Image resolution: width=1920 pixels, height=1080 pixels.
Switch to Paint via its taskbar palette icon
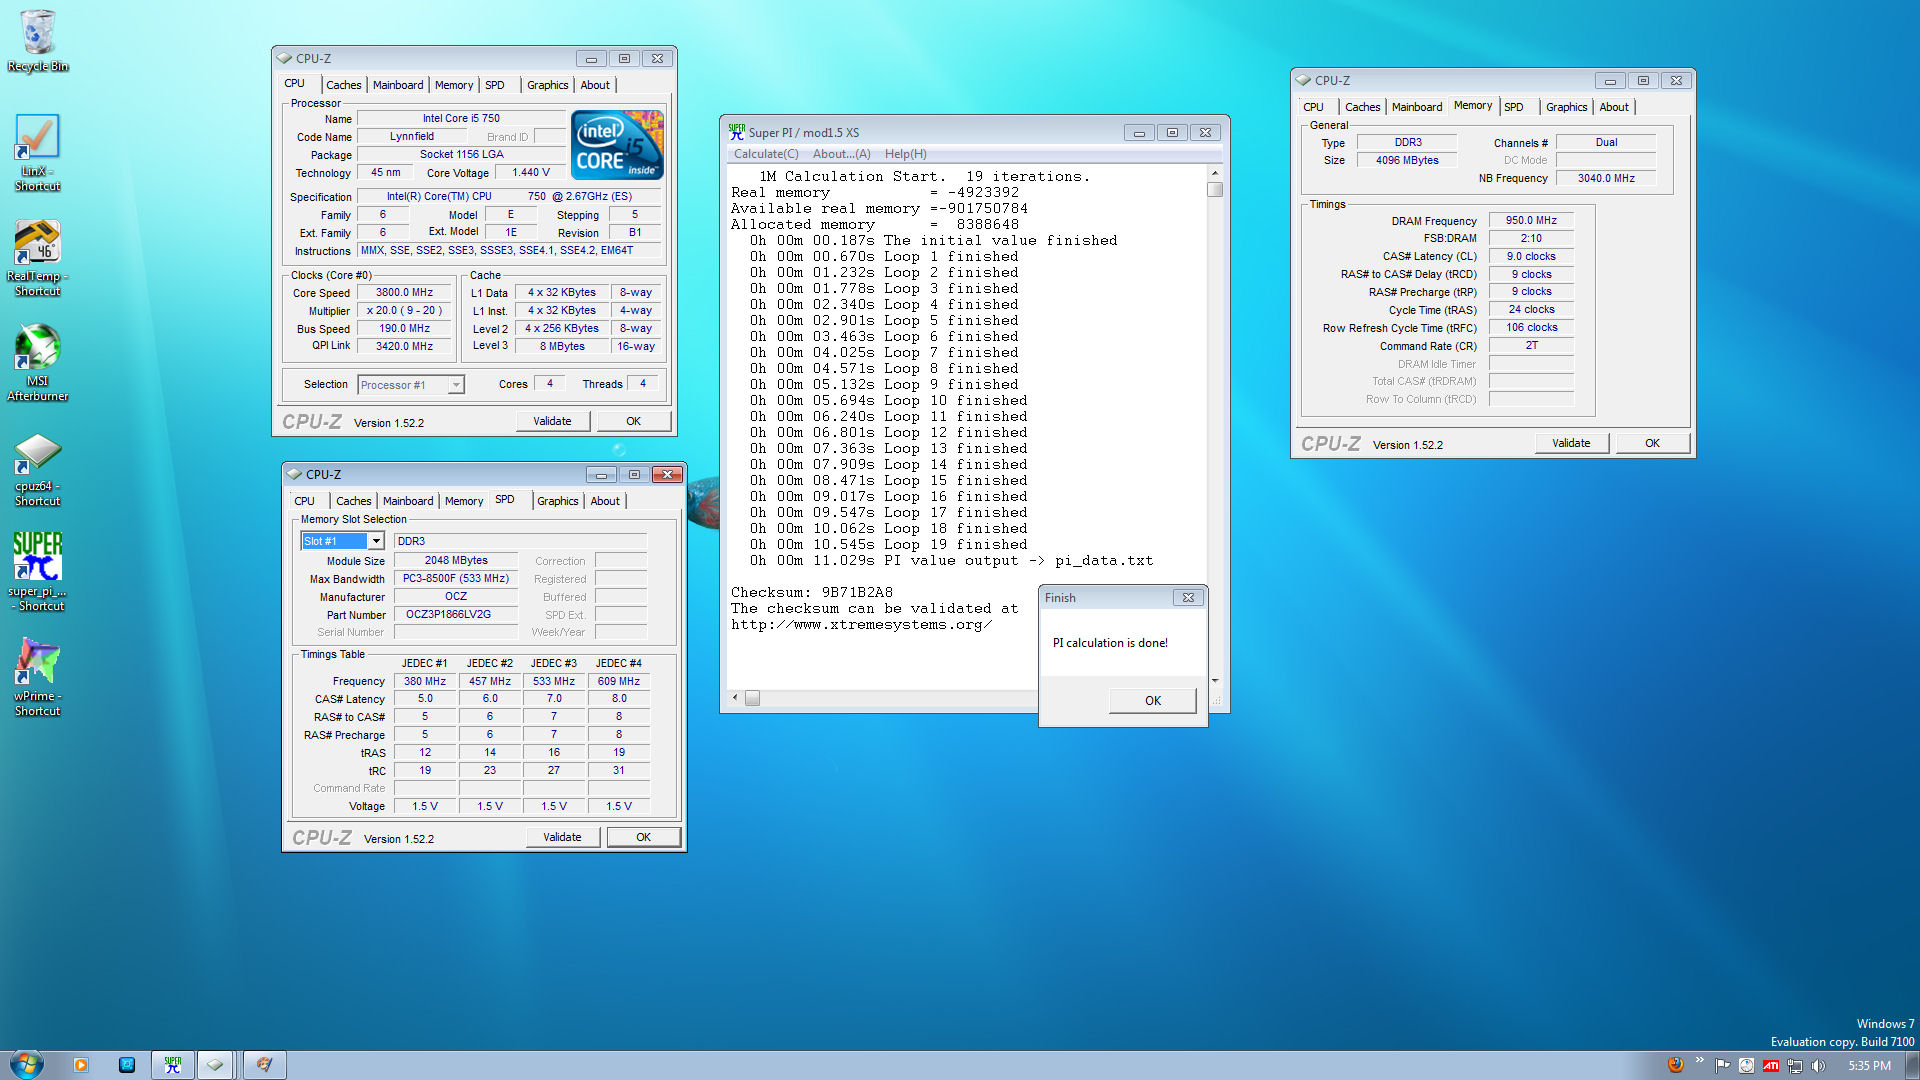pos(264,1065)
